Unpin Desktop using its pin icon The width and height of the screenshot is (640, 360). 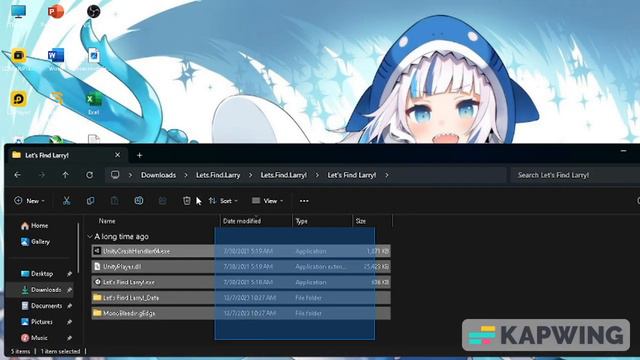coord(69,274)
